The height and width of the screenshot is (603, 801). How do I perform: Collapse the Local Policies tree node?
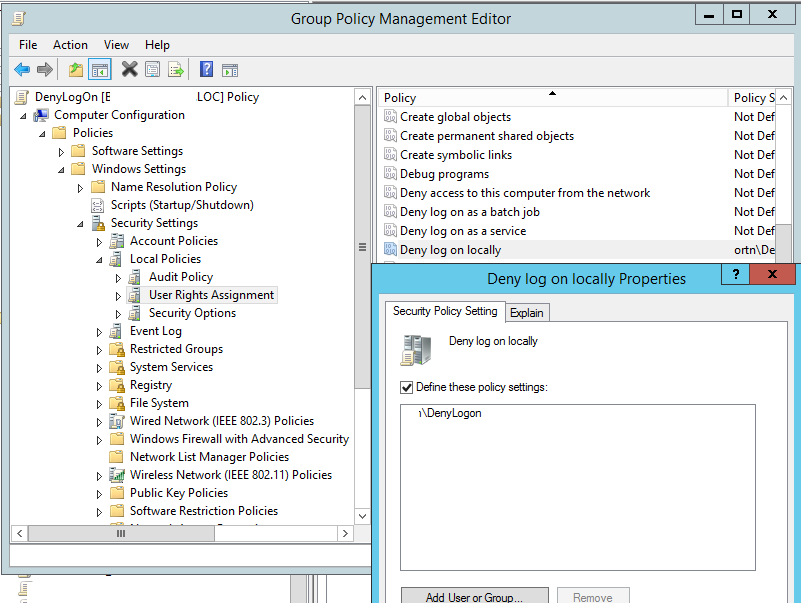(99, 260)
